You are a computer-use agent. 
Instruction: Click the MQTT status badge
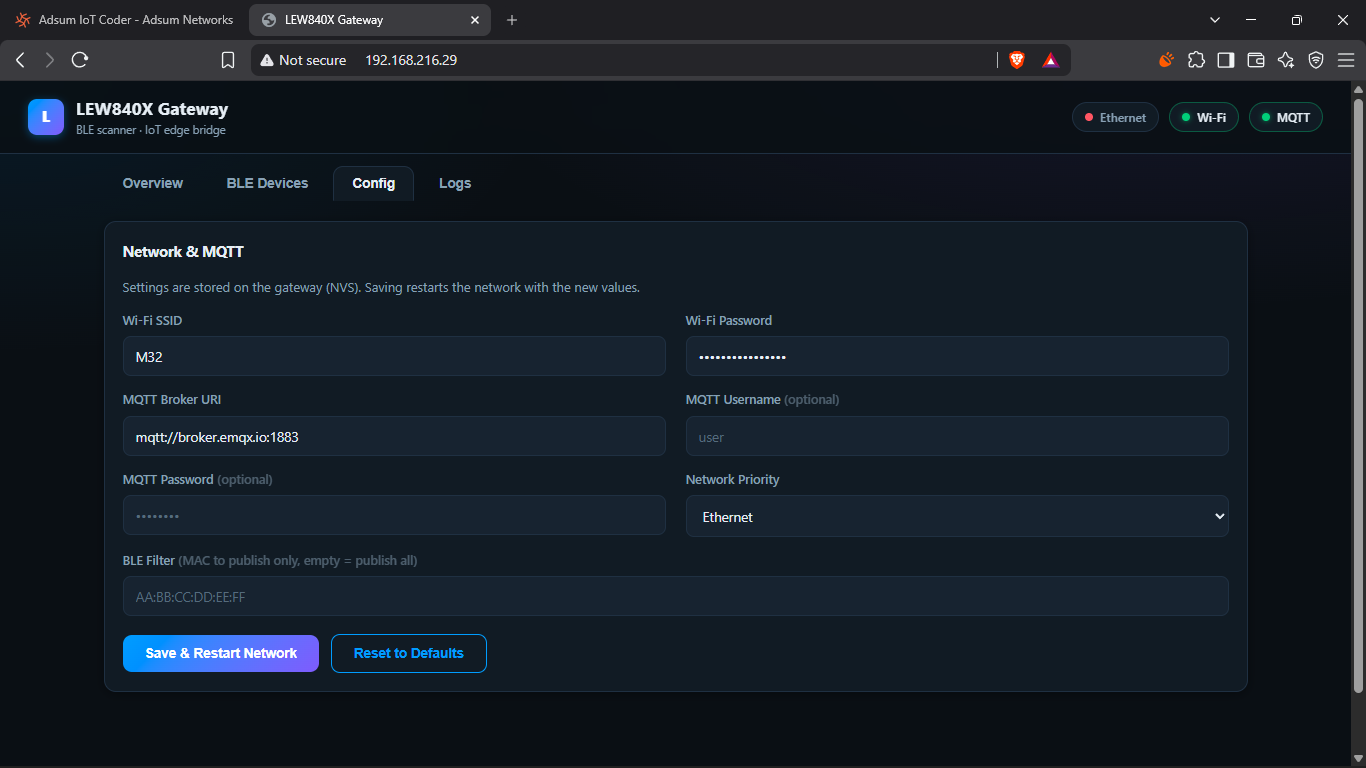coord(1286,117)
